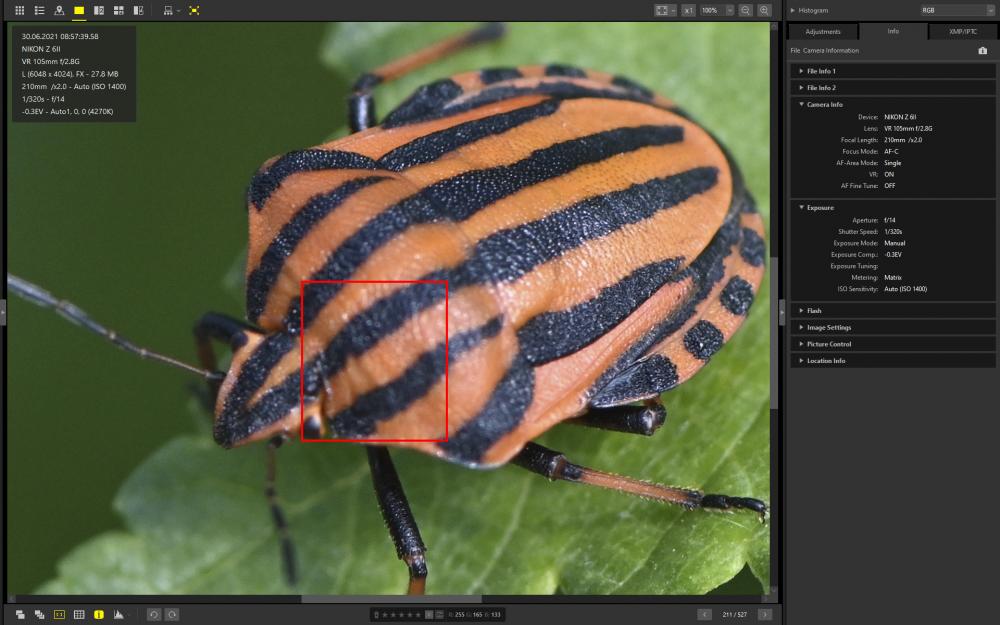Select the before/after comparison view
The height and width of the screenshot is (625, 1000).
tap(138, 10)
